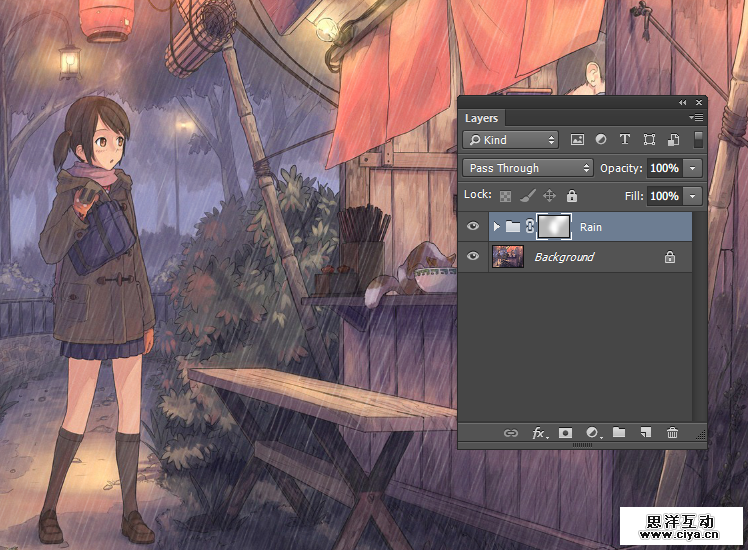Open the Opacity slider dropdown arrow
The height and width of the screenshot is (550, 748).
693,168
